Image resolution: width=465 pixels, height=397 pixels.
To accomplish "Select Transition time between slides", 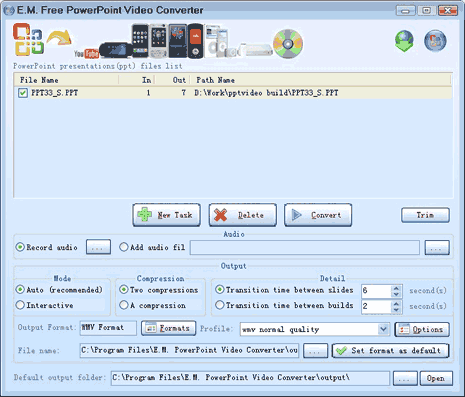I will (x=220, y=289).
